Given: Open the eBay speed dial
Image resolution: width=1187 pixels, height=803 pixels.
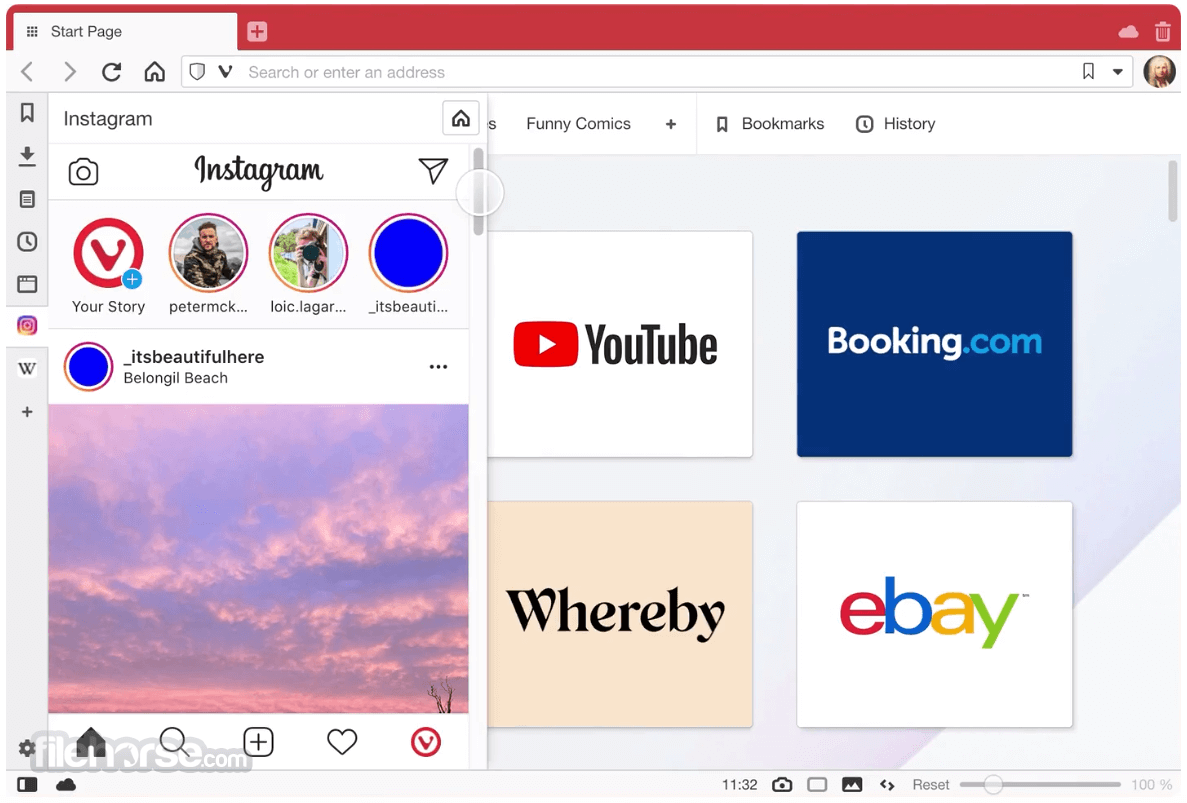Looking at the screenshot, I should pos(934,614).
